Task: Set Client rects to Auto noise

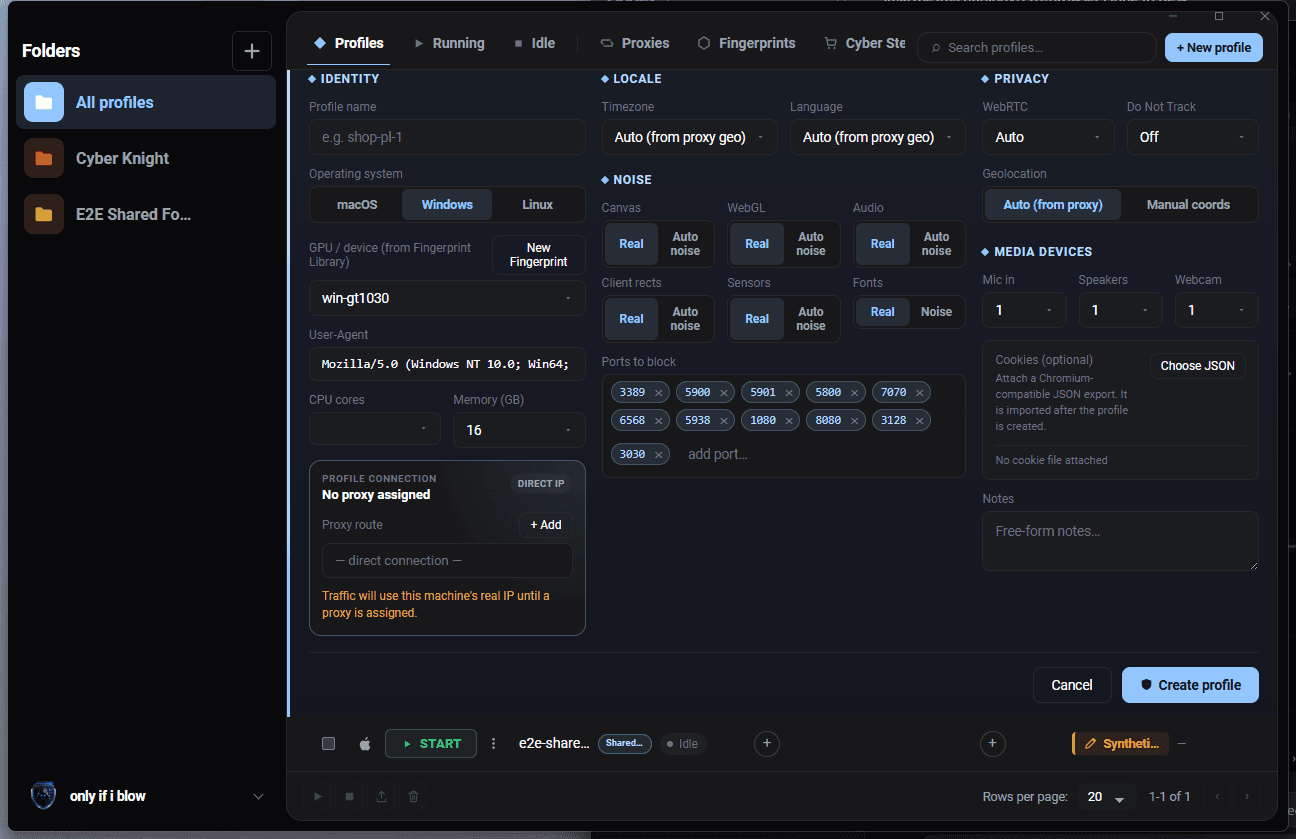Action: point(685,319)
